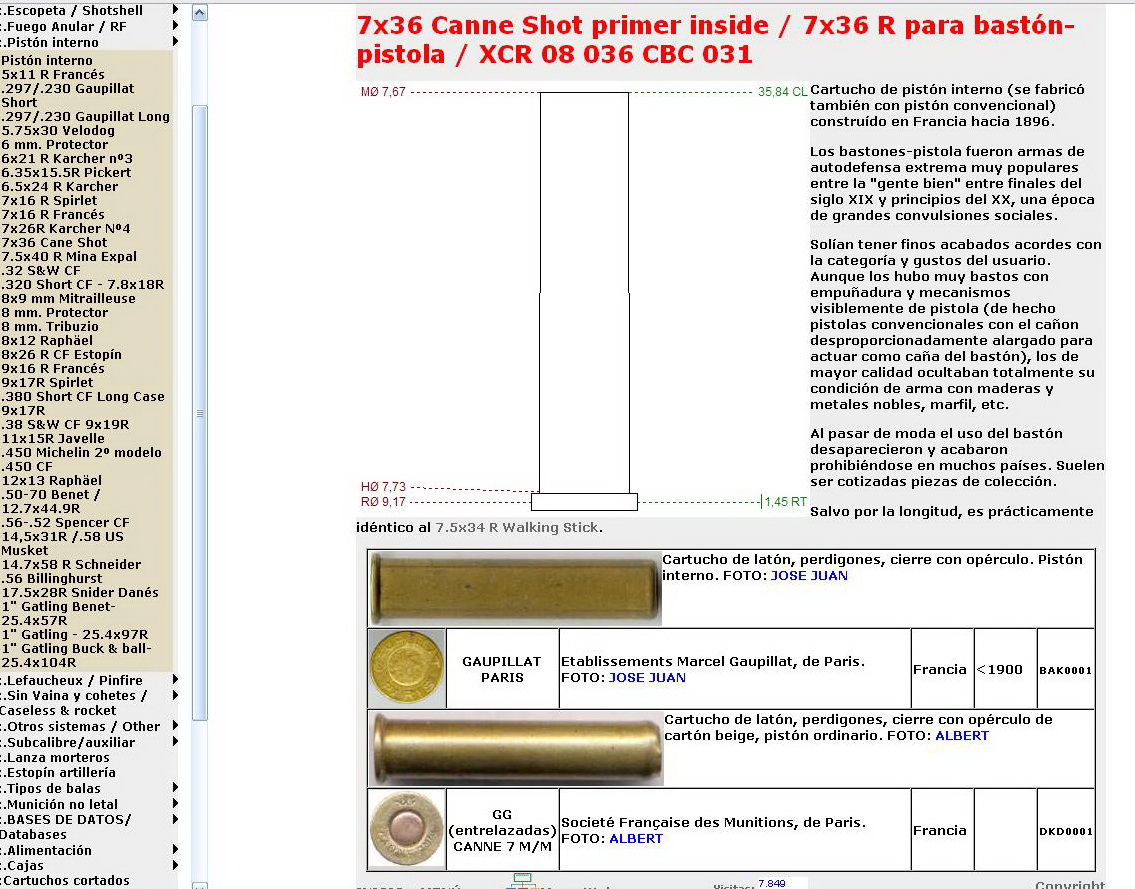
Task: Select 5x11 R Francés in the list
Action: pyautogui.click(x=53, y=75)
